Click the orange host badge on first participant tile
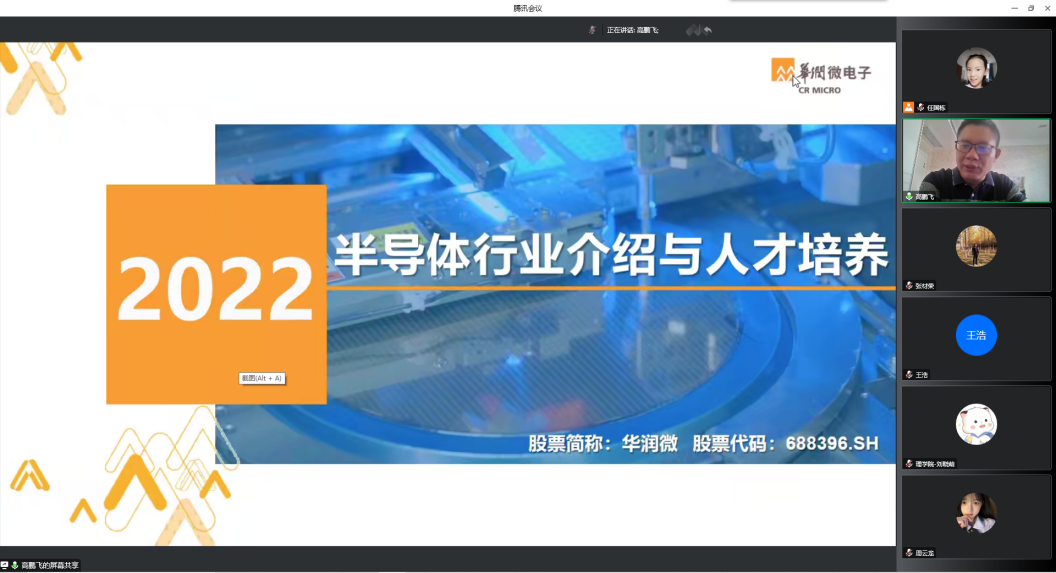Image resolution: width=1056 pixels, height=573 pixels. [908, 107]
